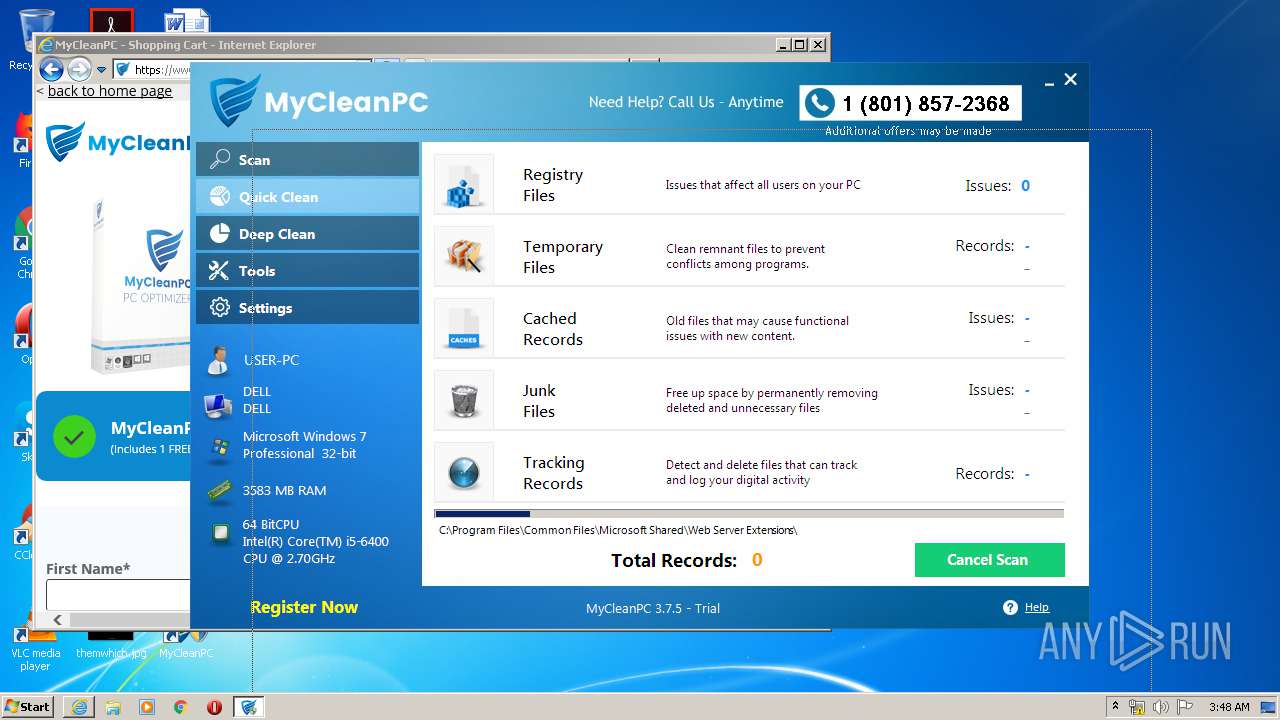Click the scan progress bar
The height and width of the screenshot is (720, 1280).
749,514
